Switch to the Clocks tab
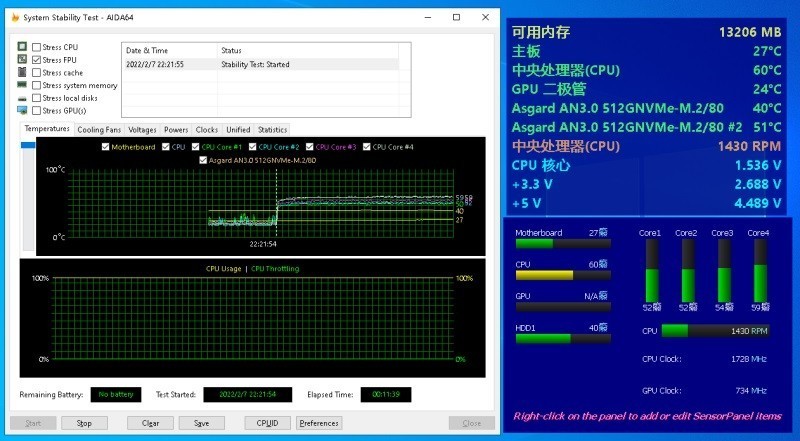Viewport: 800px width, 441px height. click(x=207, y=130)
